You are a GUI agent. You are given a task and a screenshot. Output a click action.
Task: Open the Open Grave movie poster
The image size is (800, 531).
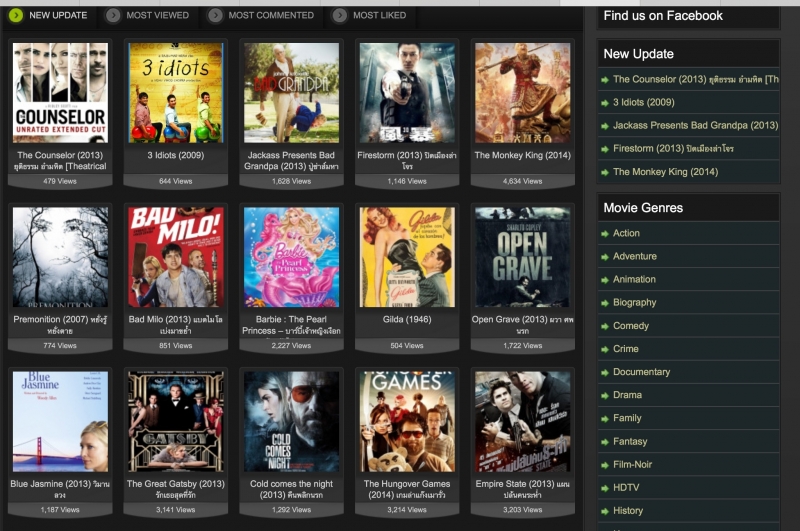coord(522,257)
